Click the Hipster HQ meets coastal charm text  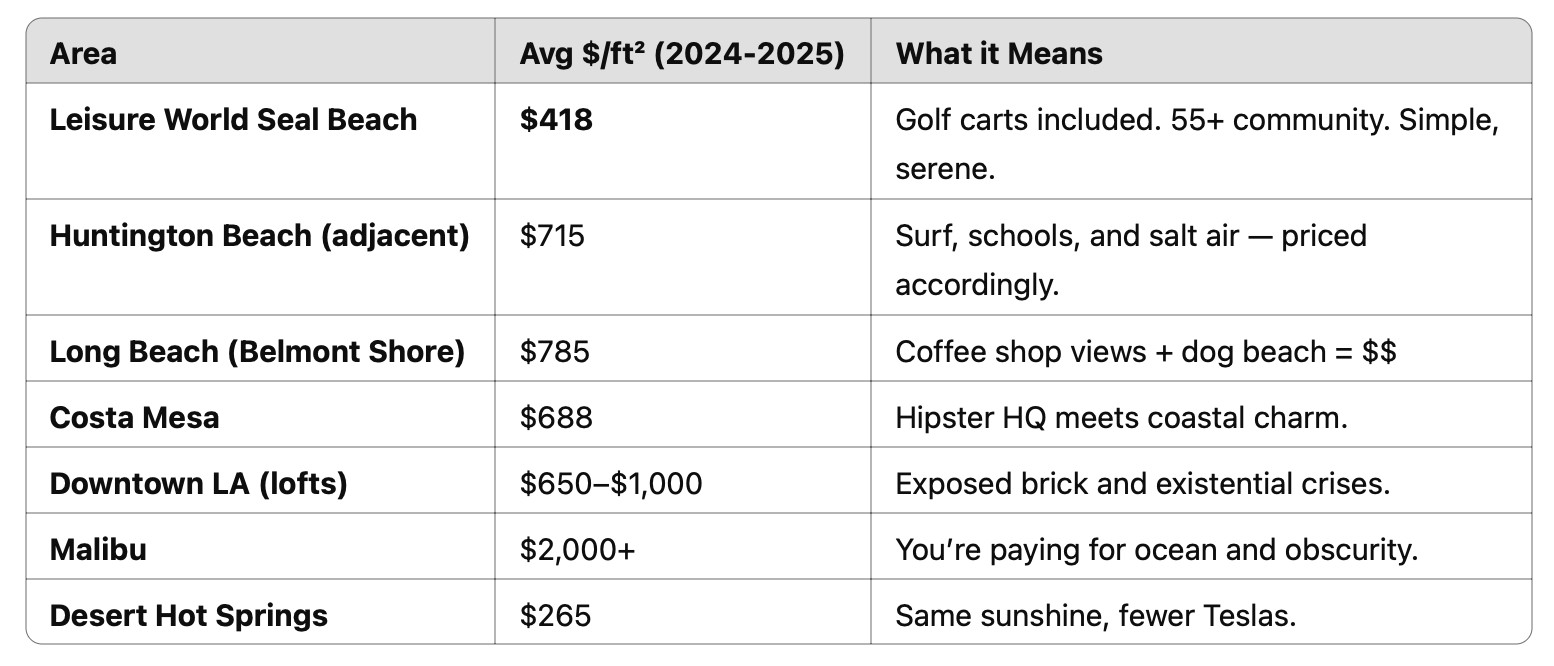pyautogui.click(x=1121, y=417)
